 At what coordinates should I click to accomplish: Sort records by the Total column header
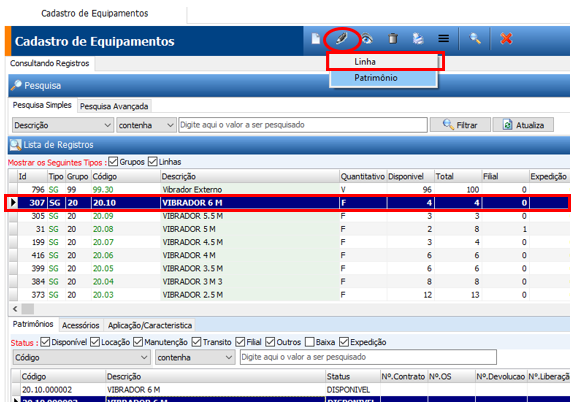[458, 176]
